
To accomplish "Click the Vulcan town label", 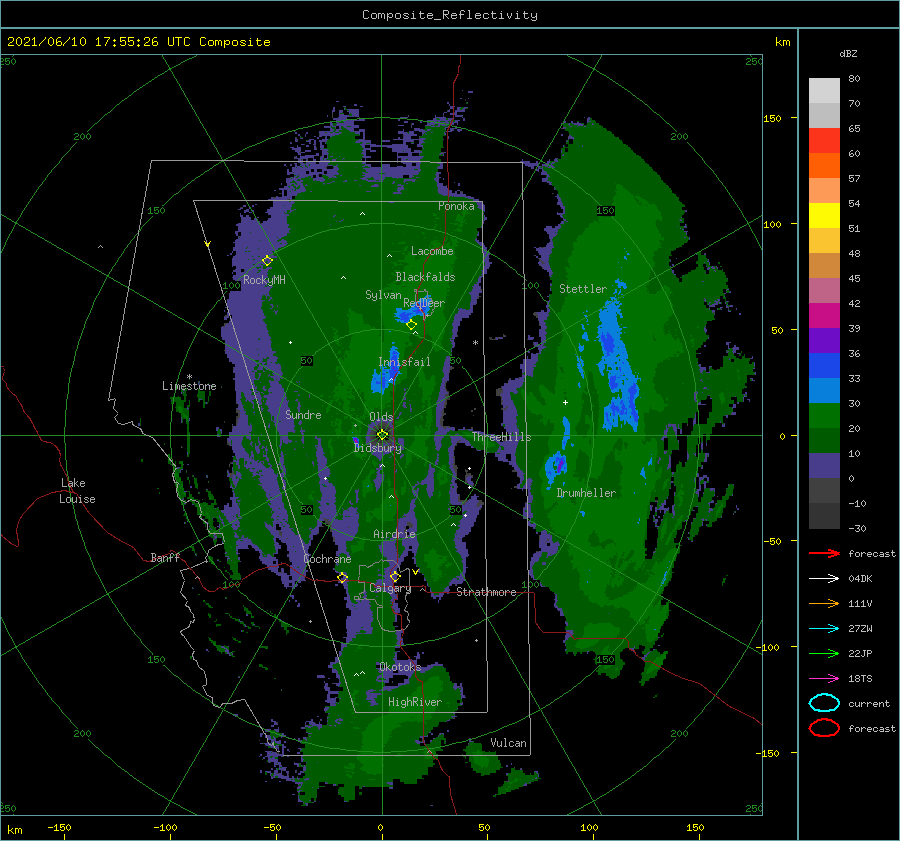I will [x=508, y=743].
